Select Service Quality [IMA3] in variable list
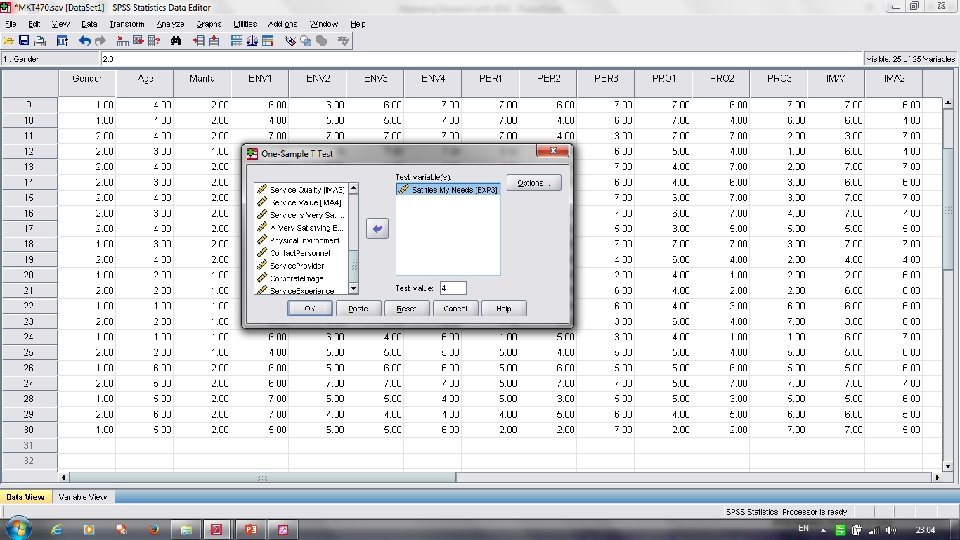Image resolution: width=960 pixels, height=540 pixels. coord(301,190)
